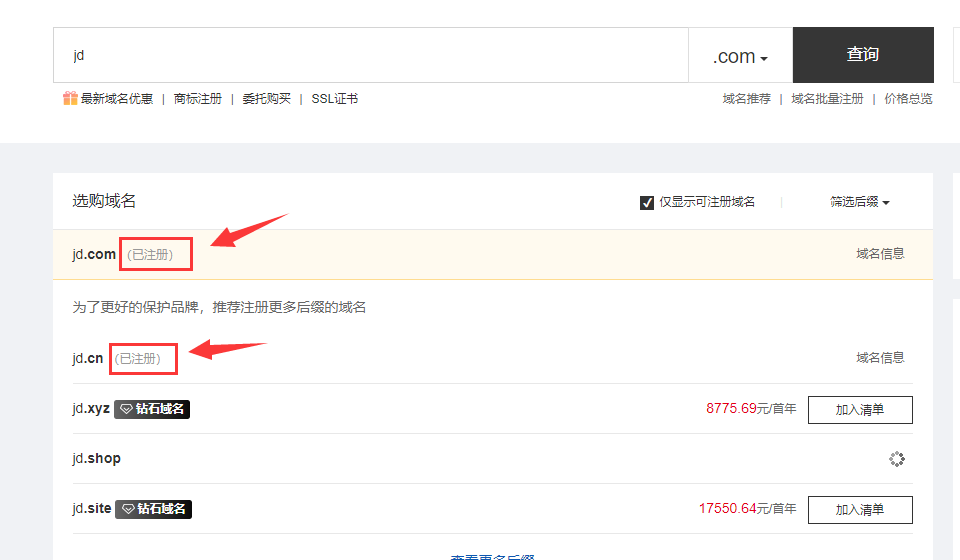Click the gift icon beside 最新域名优惠
This screenshot has width=960, height=560.
click(69, 98)
